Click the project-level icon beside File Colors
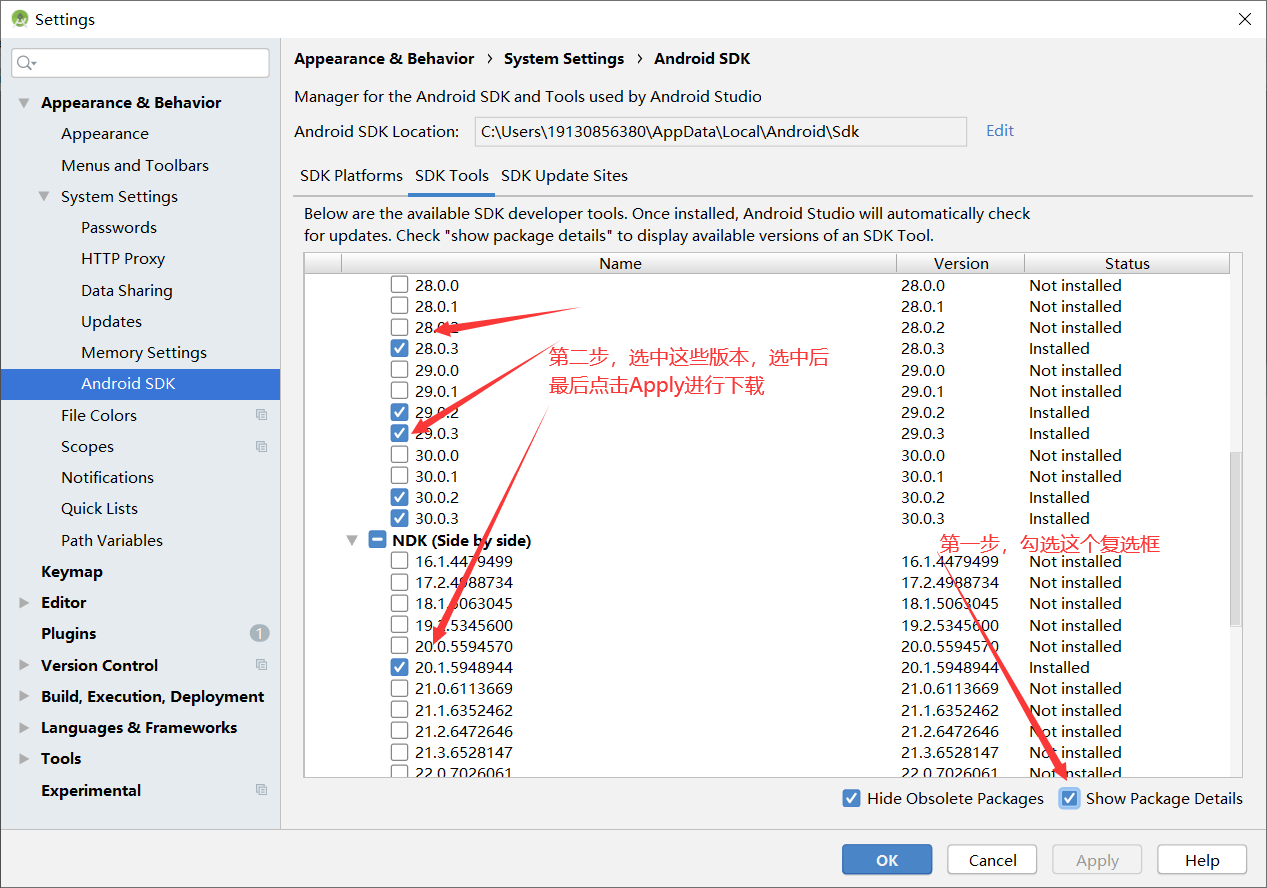Image resolution: width=1267 pixels, height=888 pixels. (261, 415)
